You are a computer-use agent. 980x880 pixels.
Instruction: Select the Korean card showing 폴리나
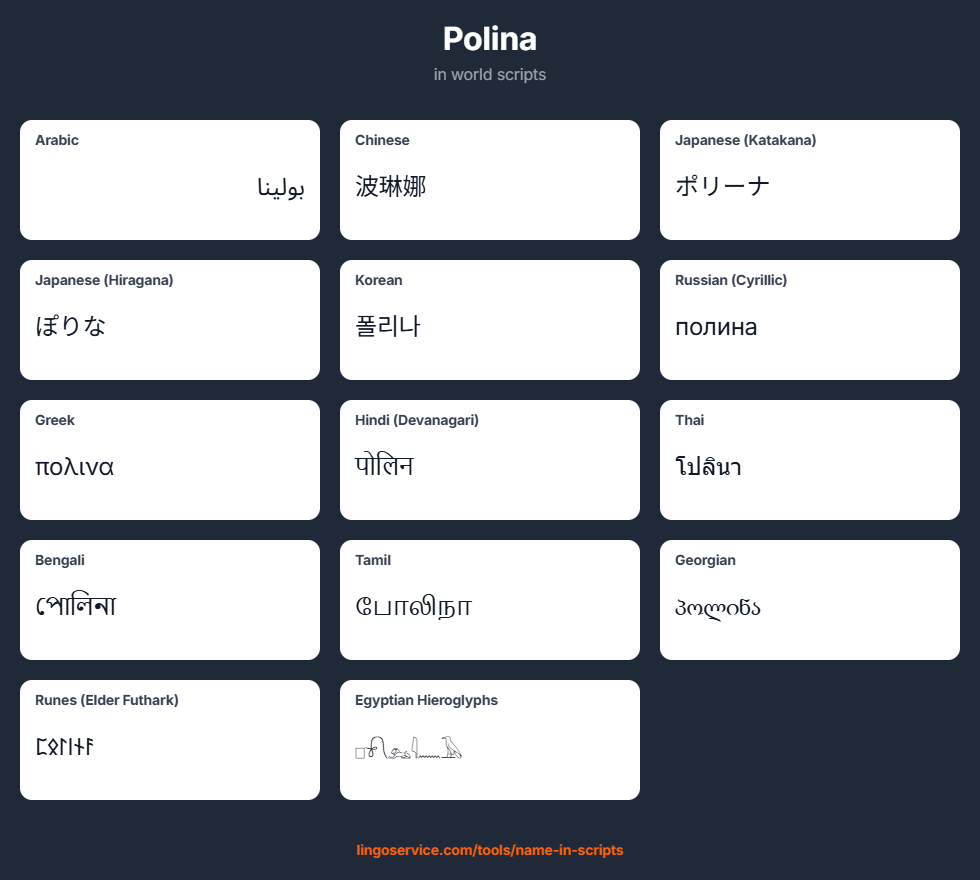pyautogui.click(x=490, y=320)
